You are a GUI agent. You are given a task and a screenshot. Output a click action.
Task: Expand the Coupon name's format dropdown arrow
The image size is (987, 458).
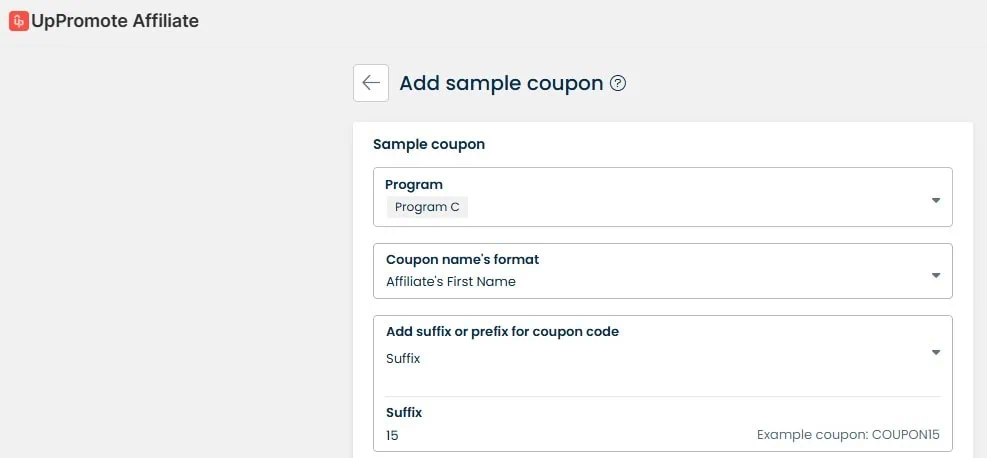tap(936, 275)
